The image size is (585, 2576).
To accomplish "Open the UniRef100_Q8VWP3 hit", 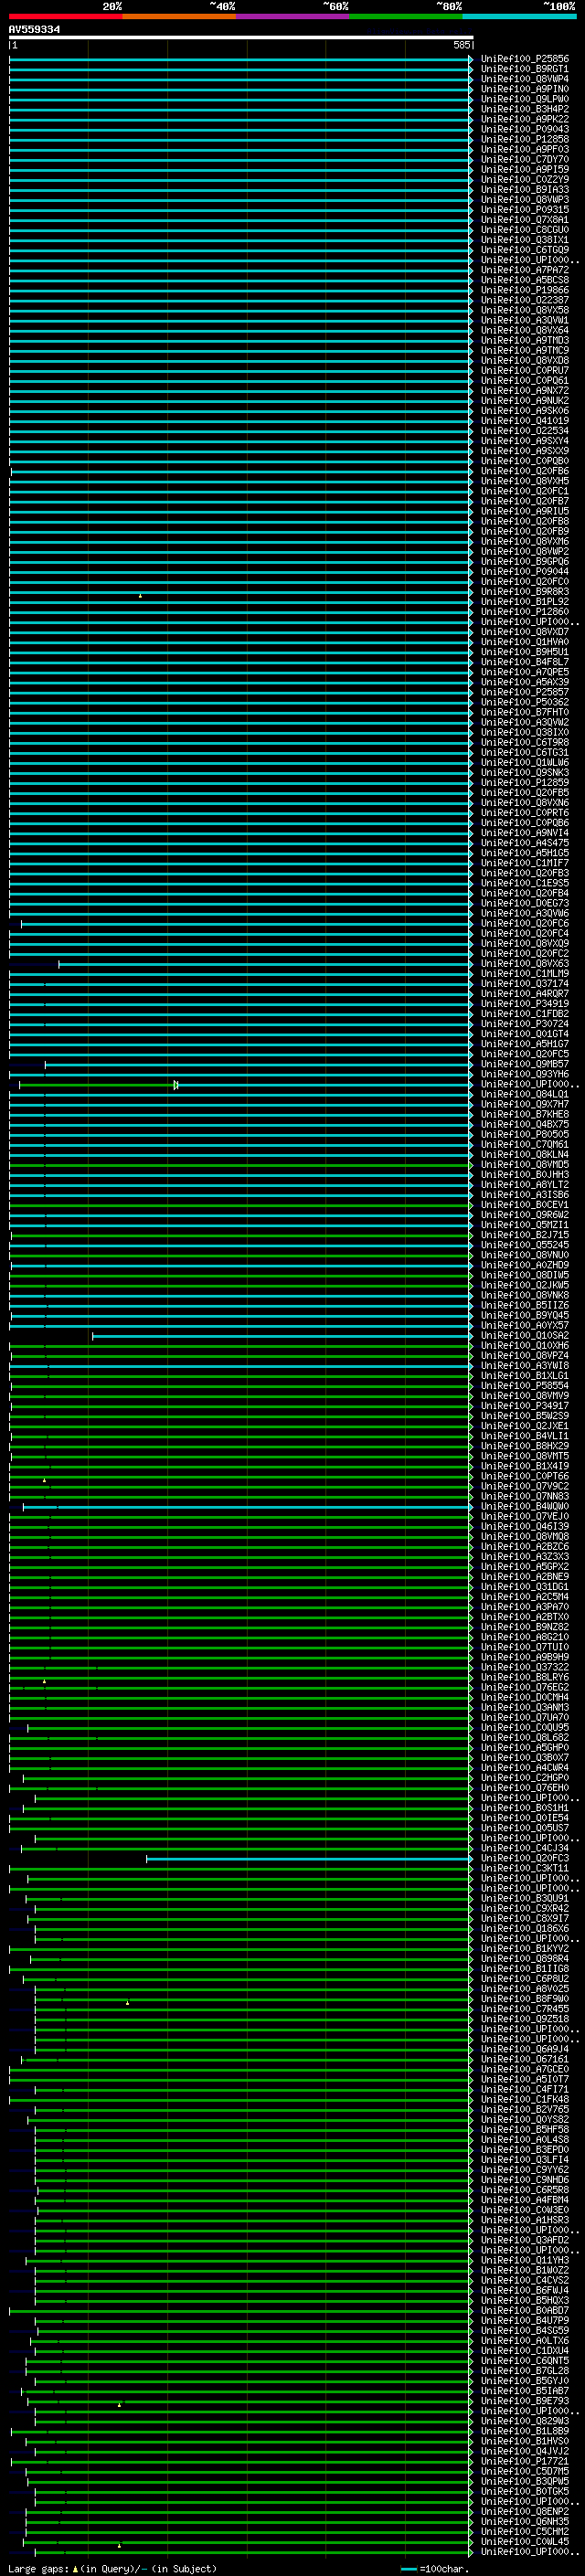I will 525,200.
